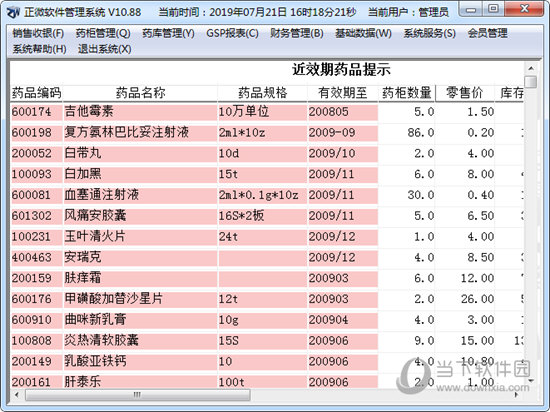Close the 正微软件管理系统 window
The image size is (550, 412).
click(x=524, y=9)
